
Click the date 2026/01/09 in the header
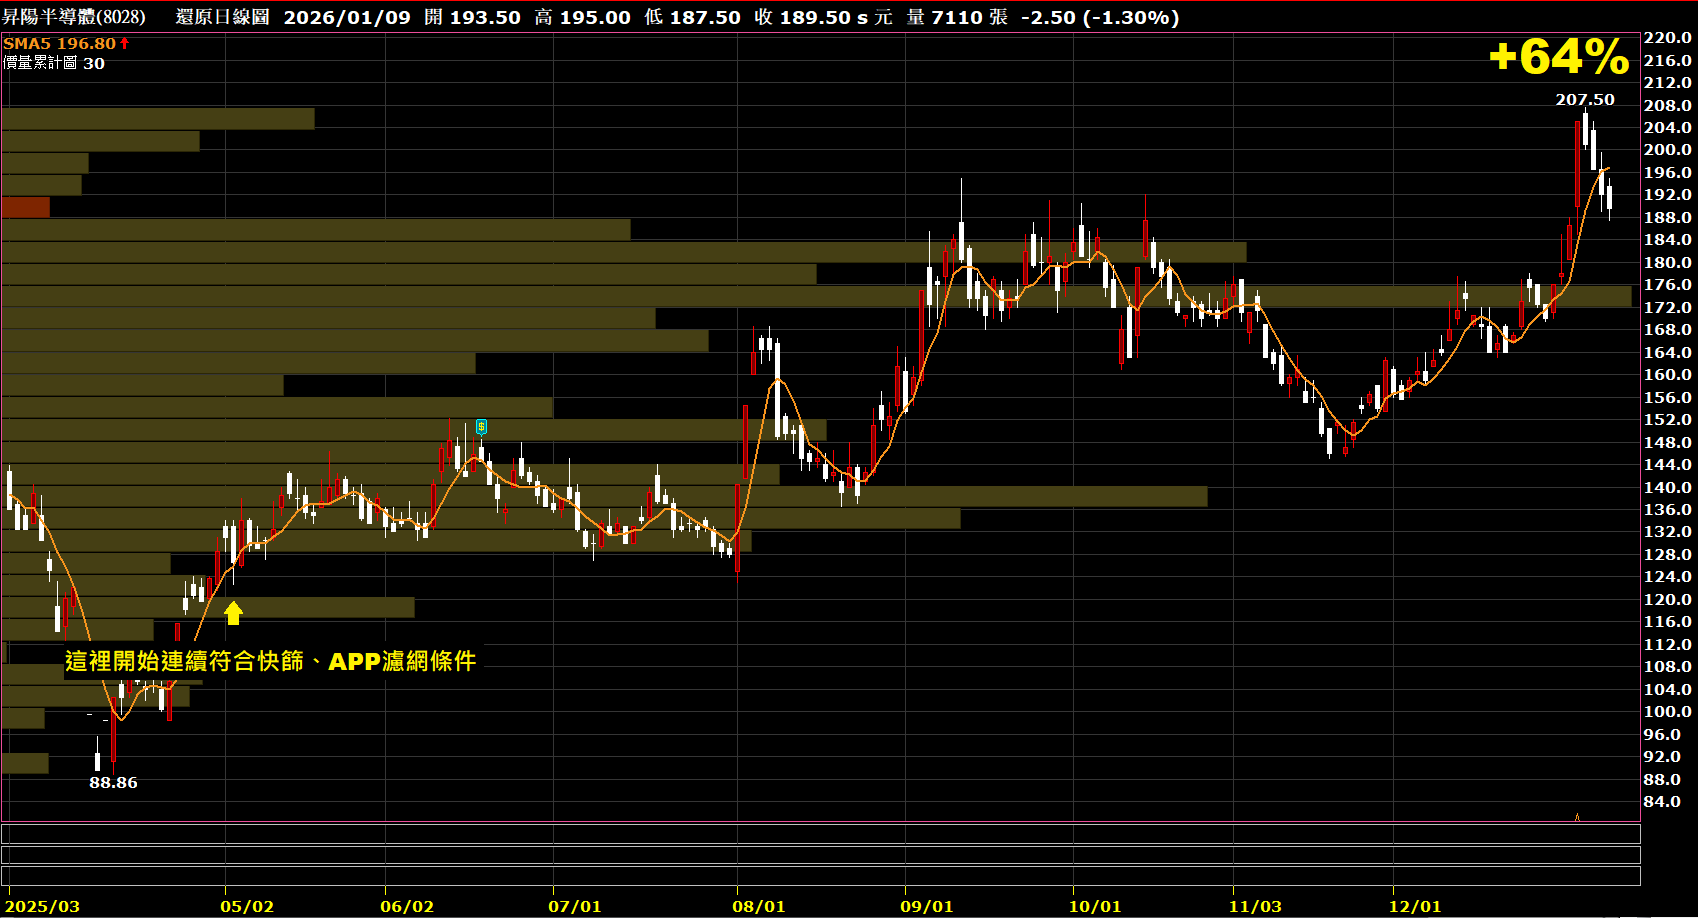(347, 17)
